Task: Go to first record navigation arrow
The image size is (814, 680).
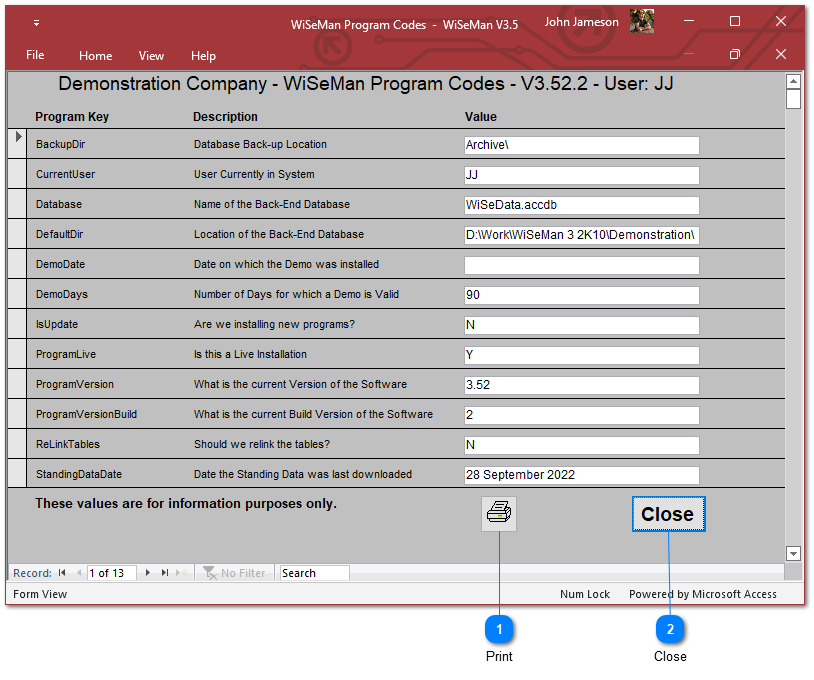Action: tap(62, 573)
